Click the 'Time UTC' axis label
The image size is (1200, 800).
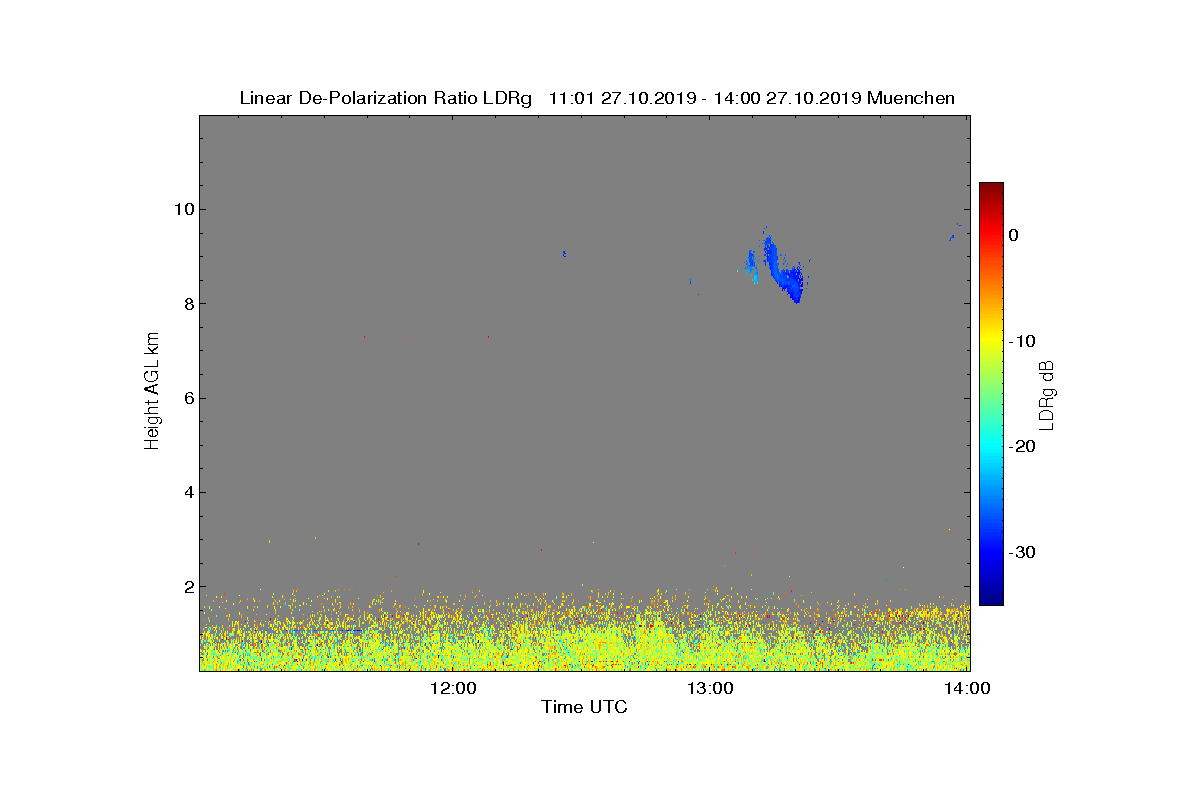click(584, 708)
